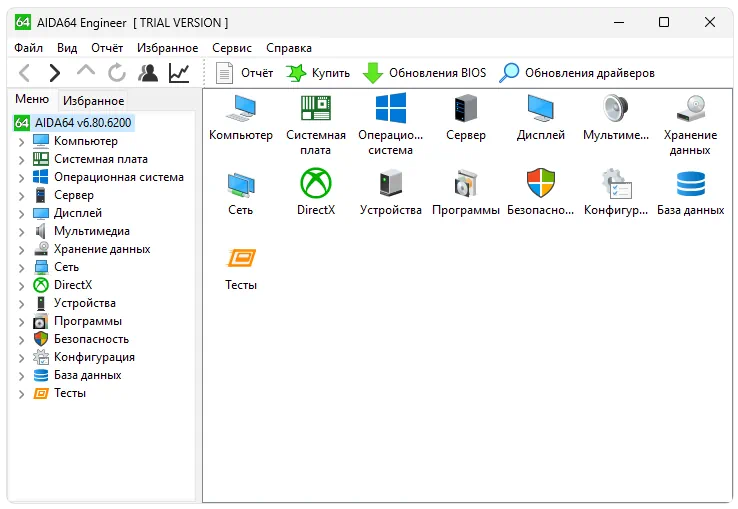Open the Устройства large icon

[391, 183]
